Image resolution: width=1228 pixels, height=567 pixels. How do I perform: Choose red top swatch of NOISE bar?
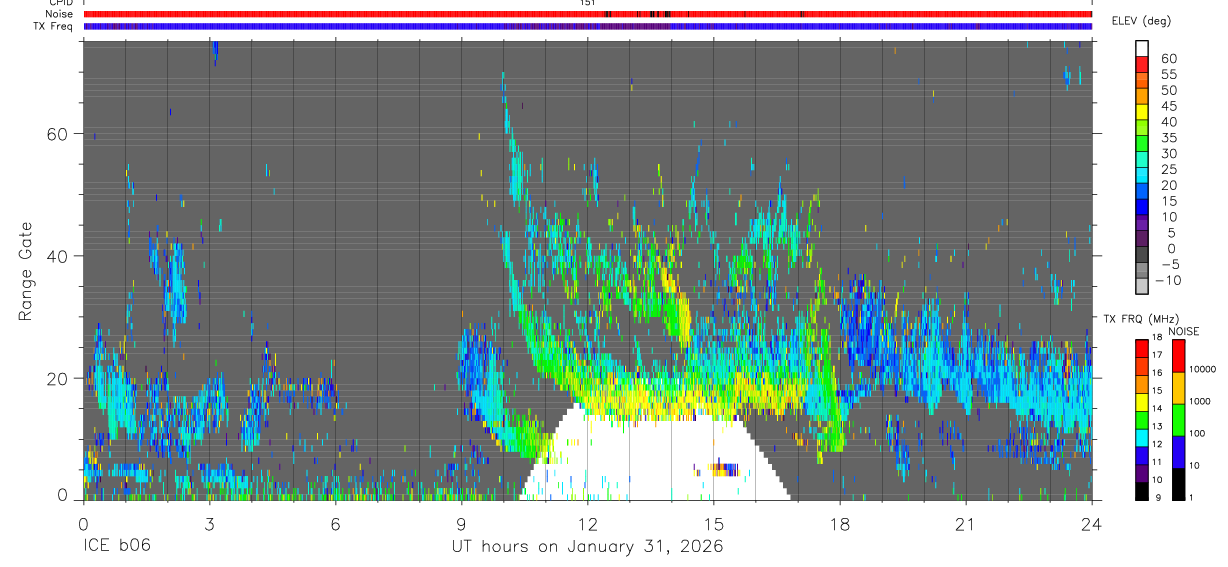click(1179, 355)
